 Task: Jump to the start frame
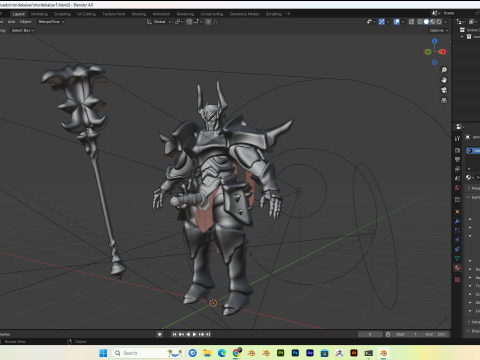tap(174, 334)
